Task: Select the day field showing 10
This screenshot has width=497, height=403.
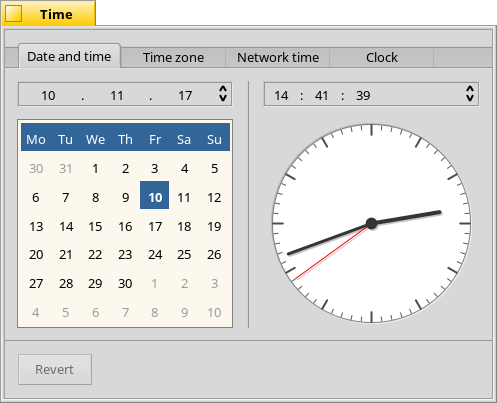Action: coord(48,96)
